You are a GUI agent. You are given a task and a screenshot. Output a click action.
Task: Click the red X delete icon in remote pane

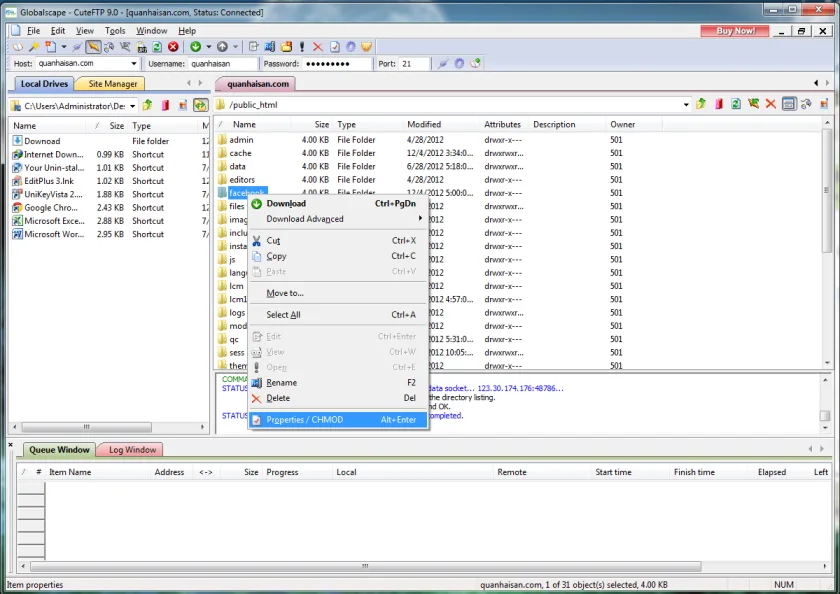770,104
